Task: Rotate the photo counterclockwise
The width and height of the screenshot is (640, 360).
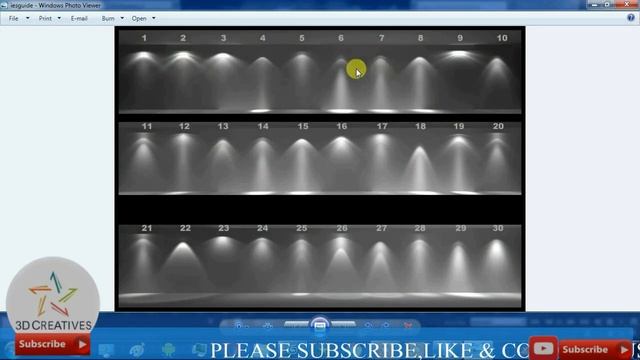Action: (x=368, y=325)
